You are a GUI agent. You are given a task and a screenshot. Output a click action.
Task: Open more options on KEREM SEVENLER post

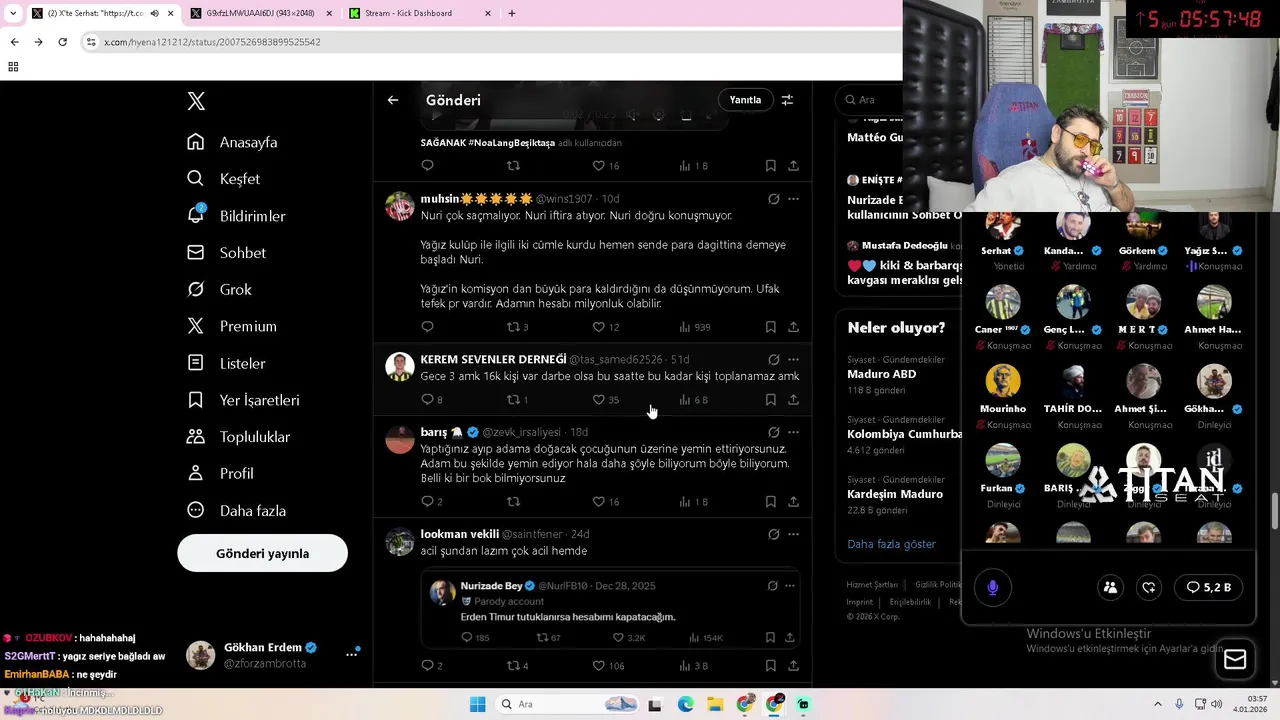pyautogui.click(x=793, y=359)
